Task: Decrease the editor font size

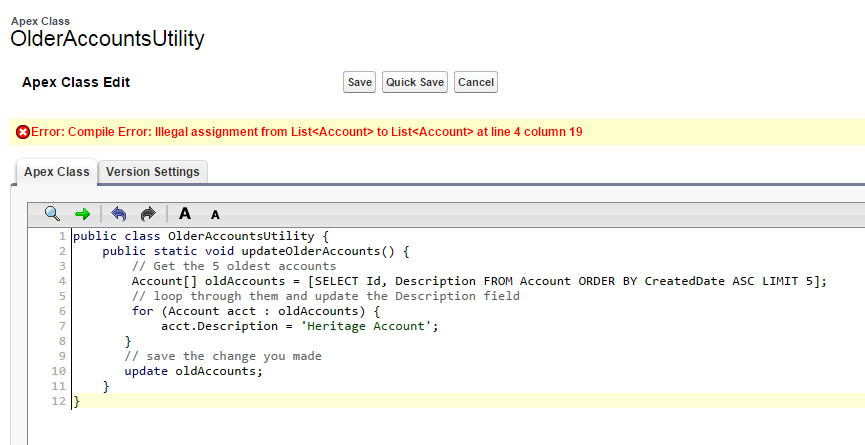Action: tap(215, 214)
